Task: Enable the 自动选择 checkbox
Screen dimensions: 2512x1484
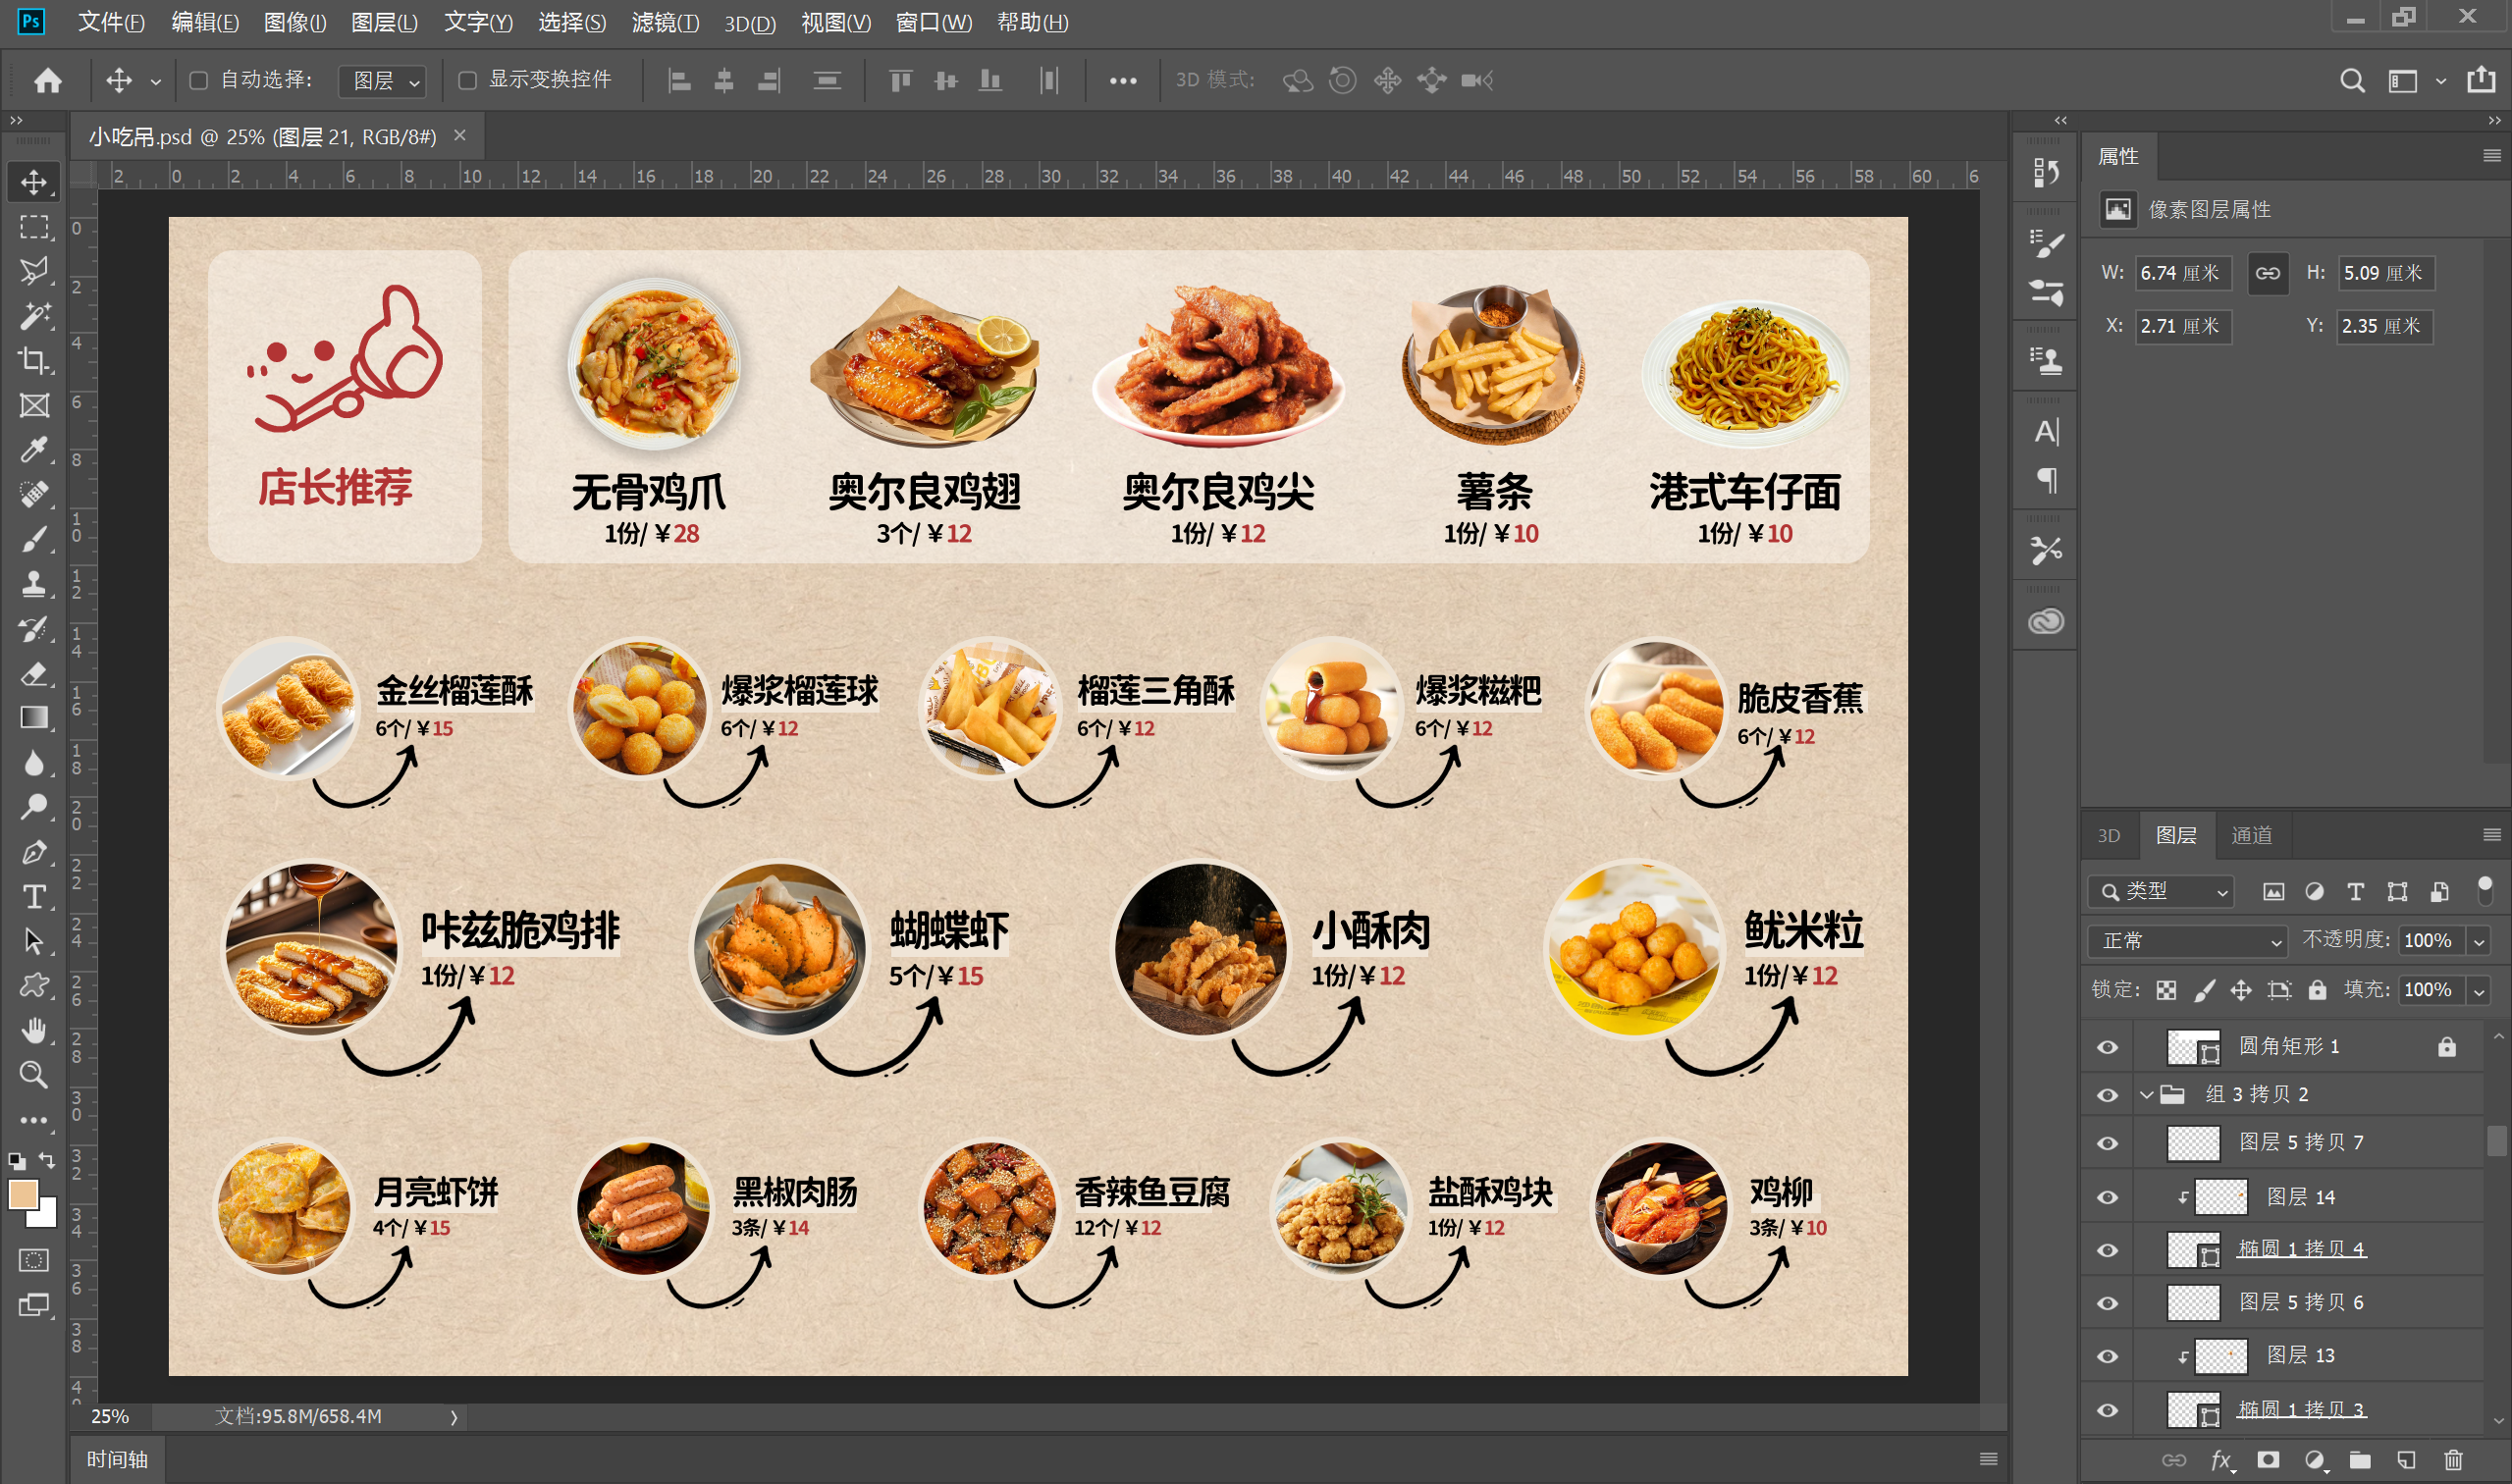Action: [x=199, y=80]
